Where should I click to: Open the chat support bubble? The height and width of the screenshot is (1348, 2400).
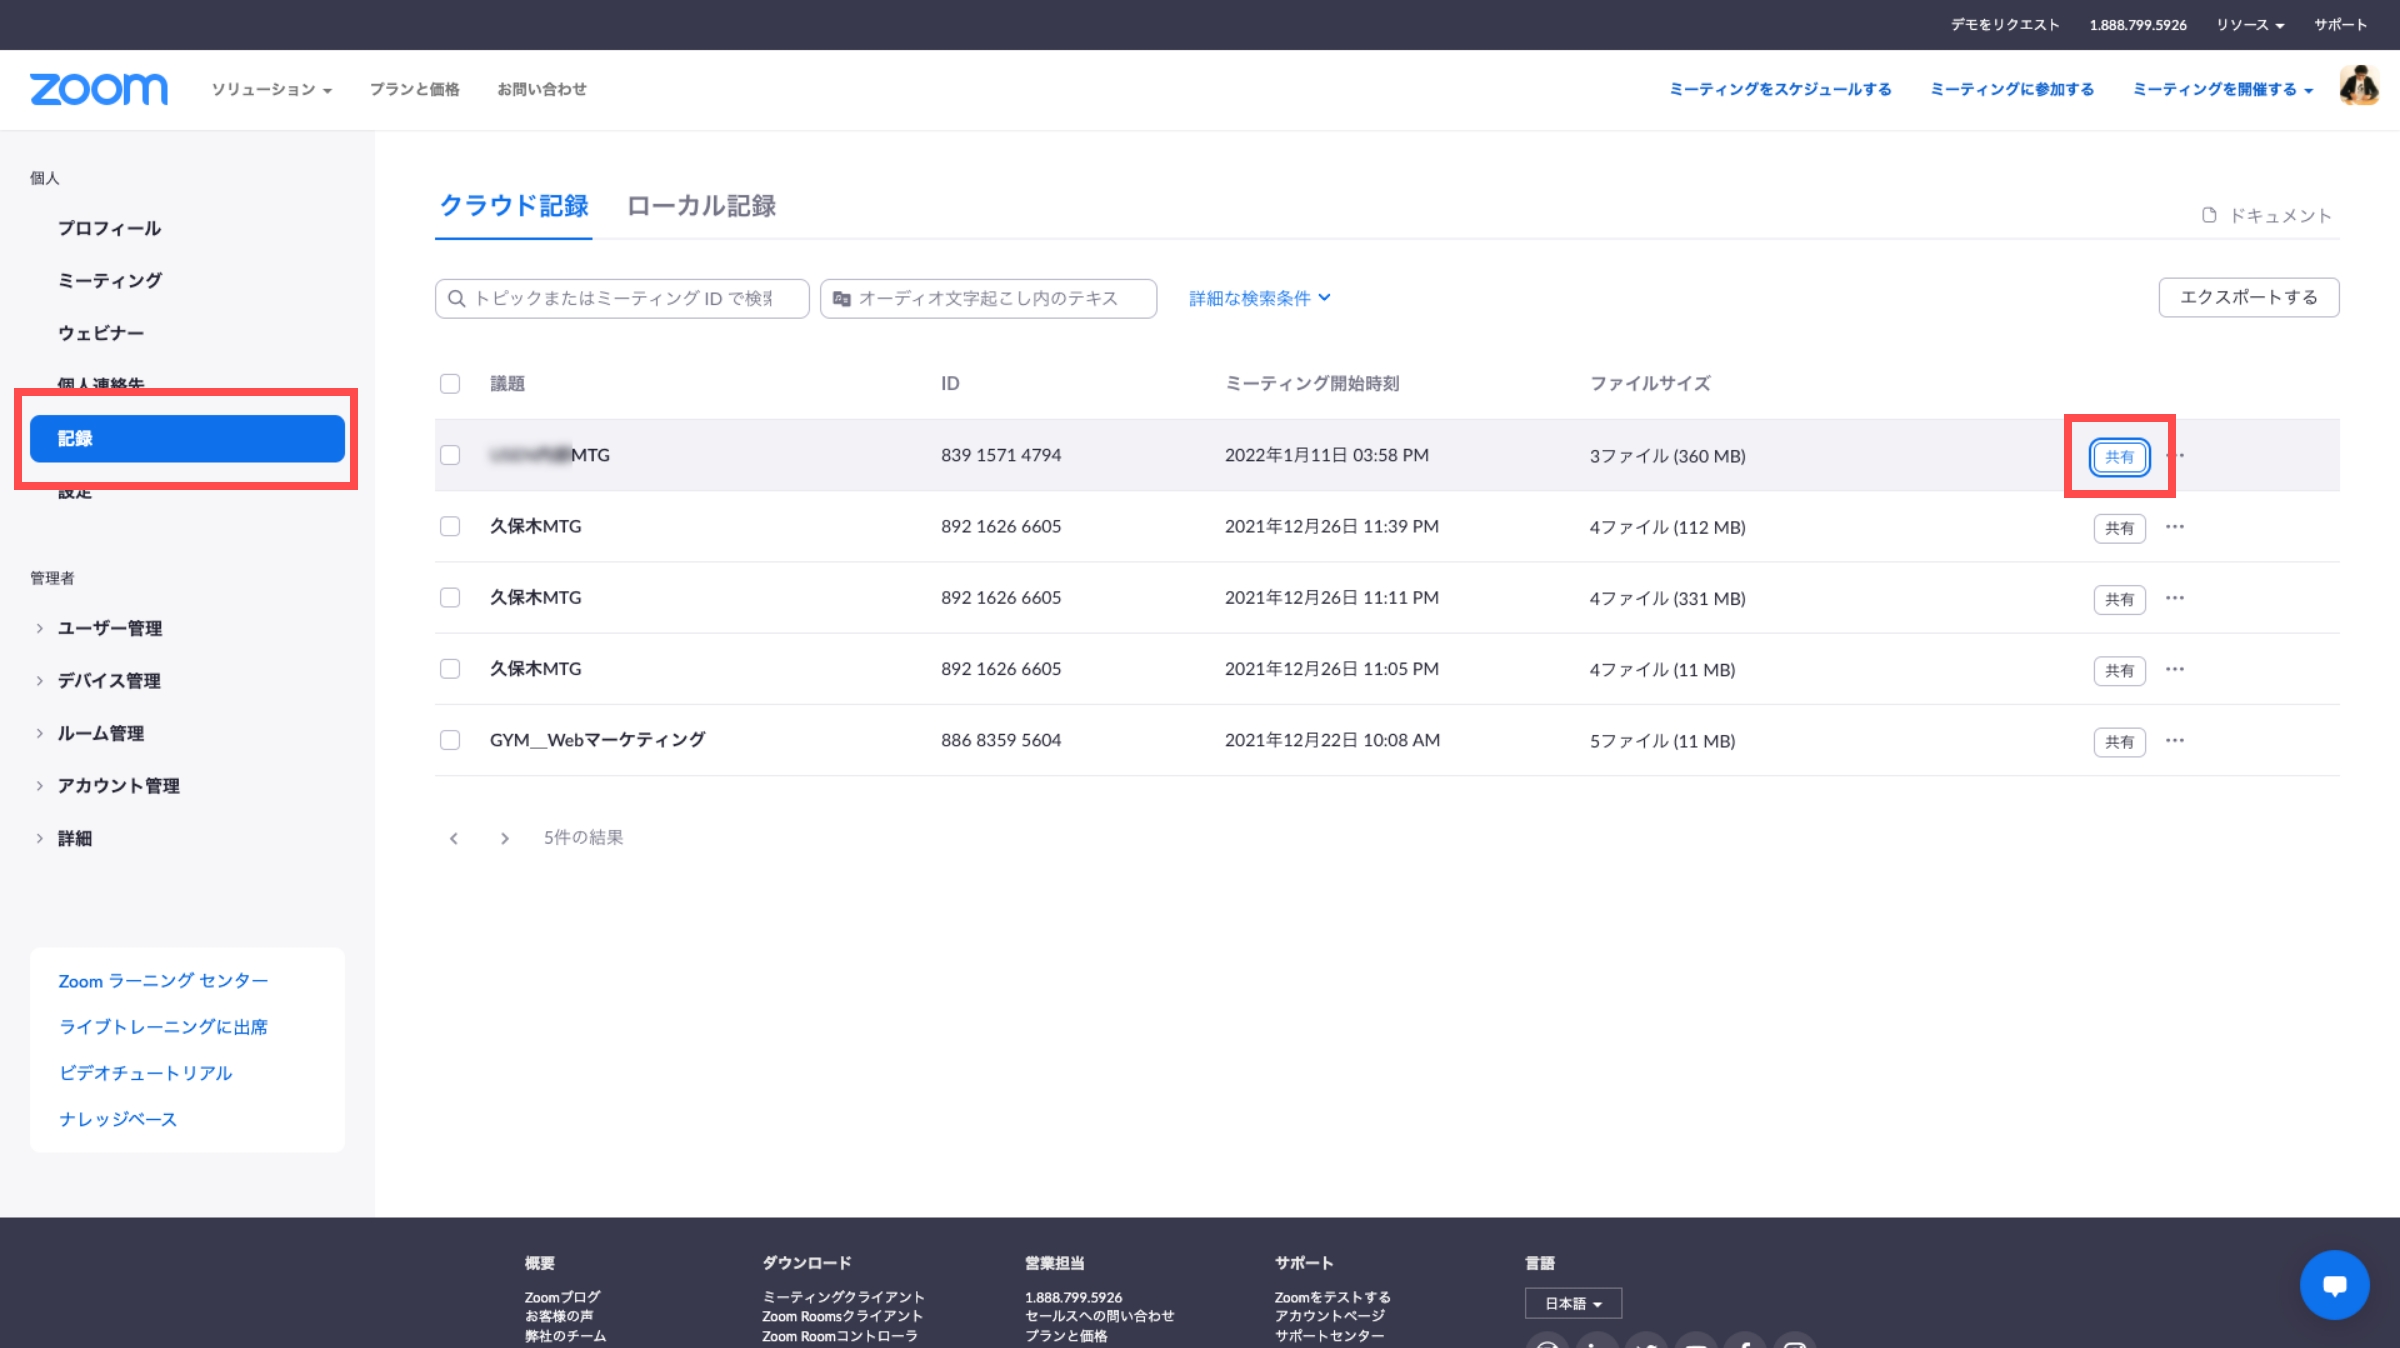pos(2334,1285)
